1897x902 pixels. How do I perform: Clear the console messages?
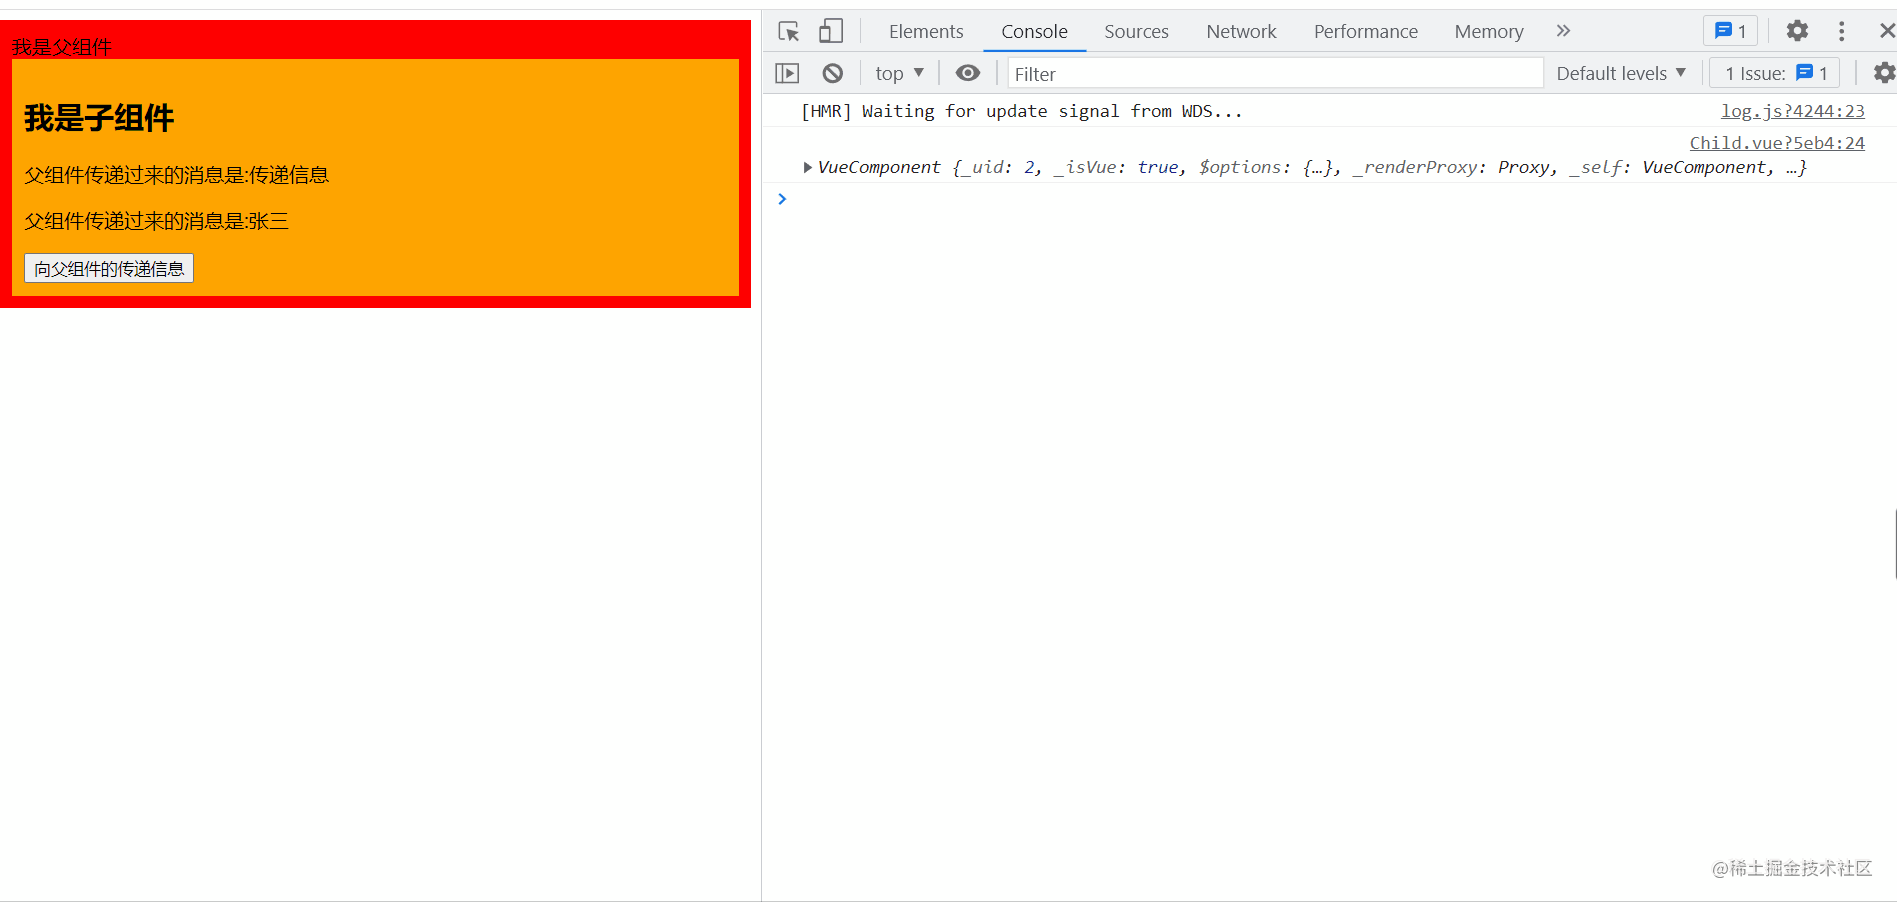click(833, 72)
